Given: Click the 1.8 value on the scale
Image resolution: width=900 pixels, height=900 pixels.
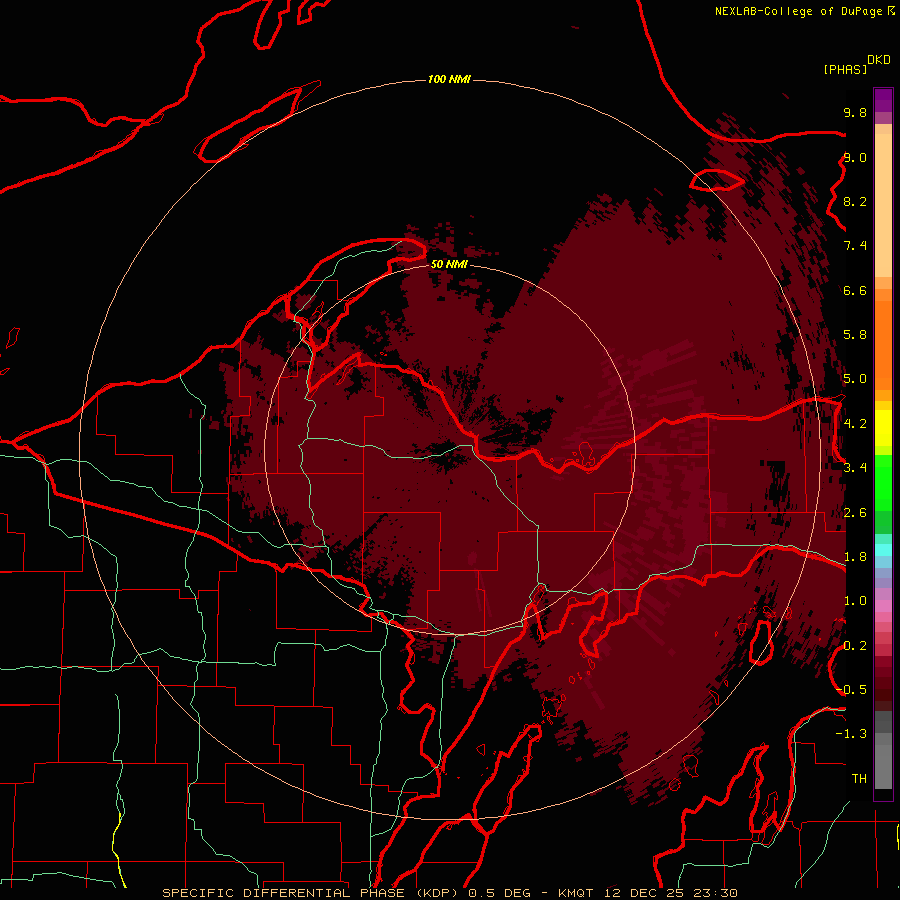Looking at the screenshot, I should pos(855,557).
